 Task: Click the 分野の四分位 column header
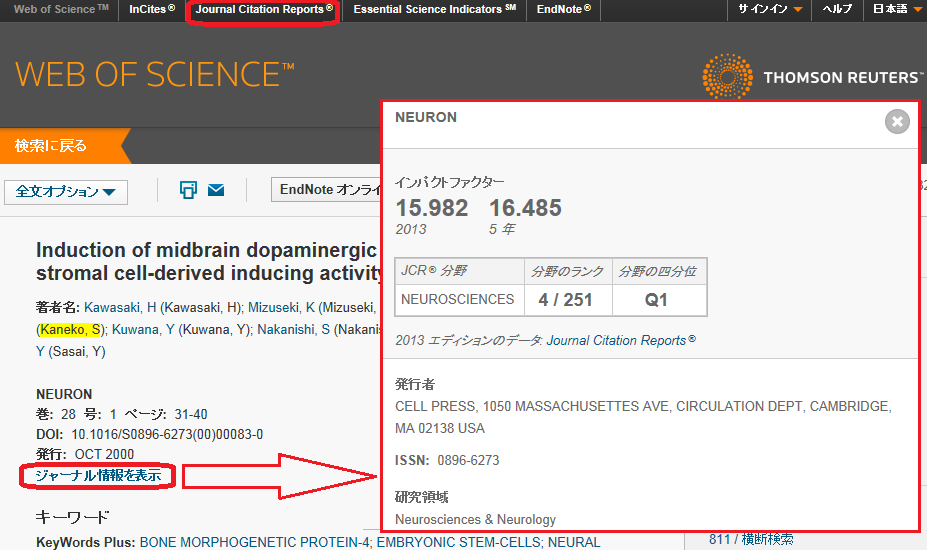point(659,272)
